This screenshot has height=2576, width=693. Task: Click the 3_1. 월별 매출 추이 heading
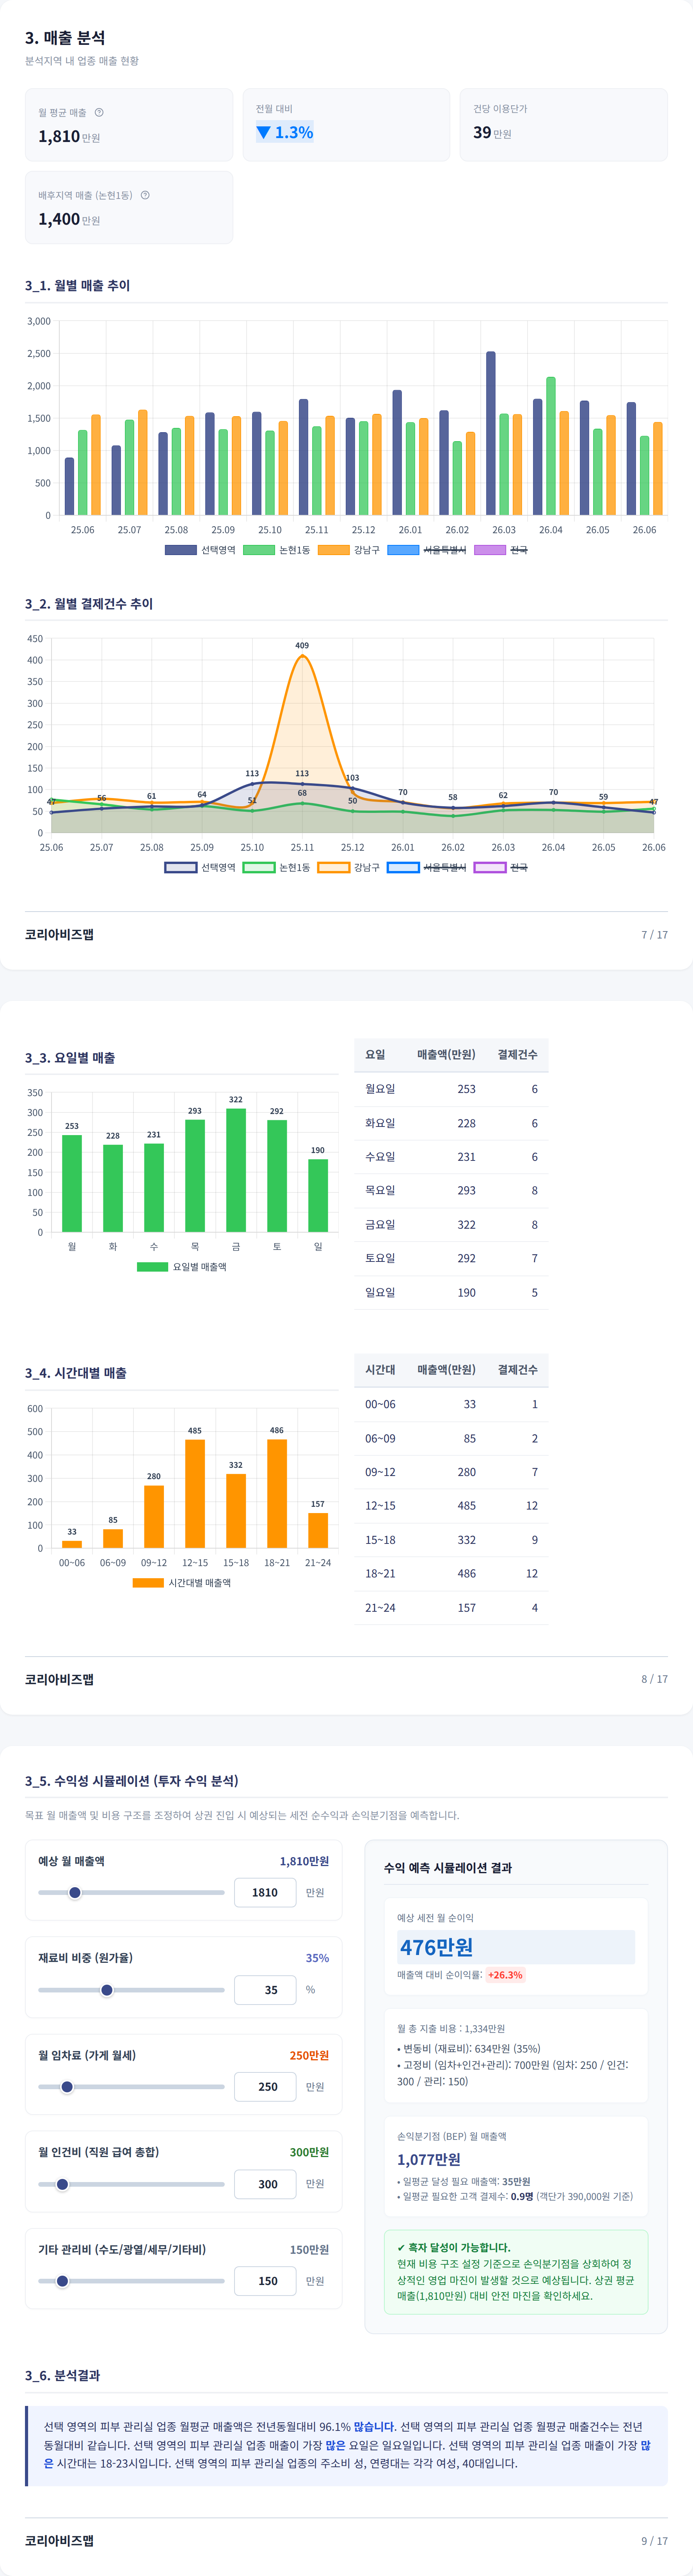tap(78, 286)
